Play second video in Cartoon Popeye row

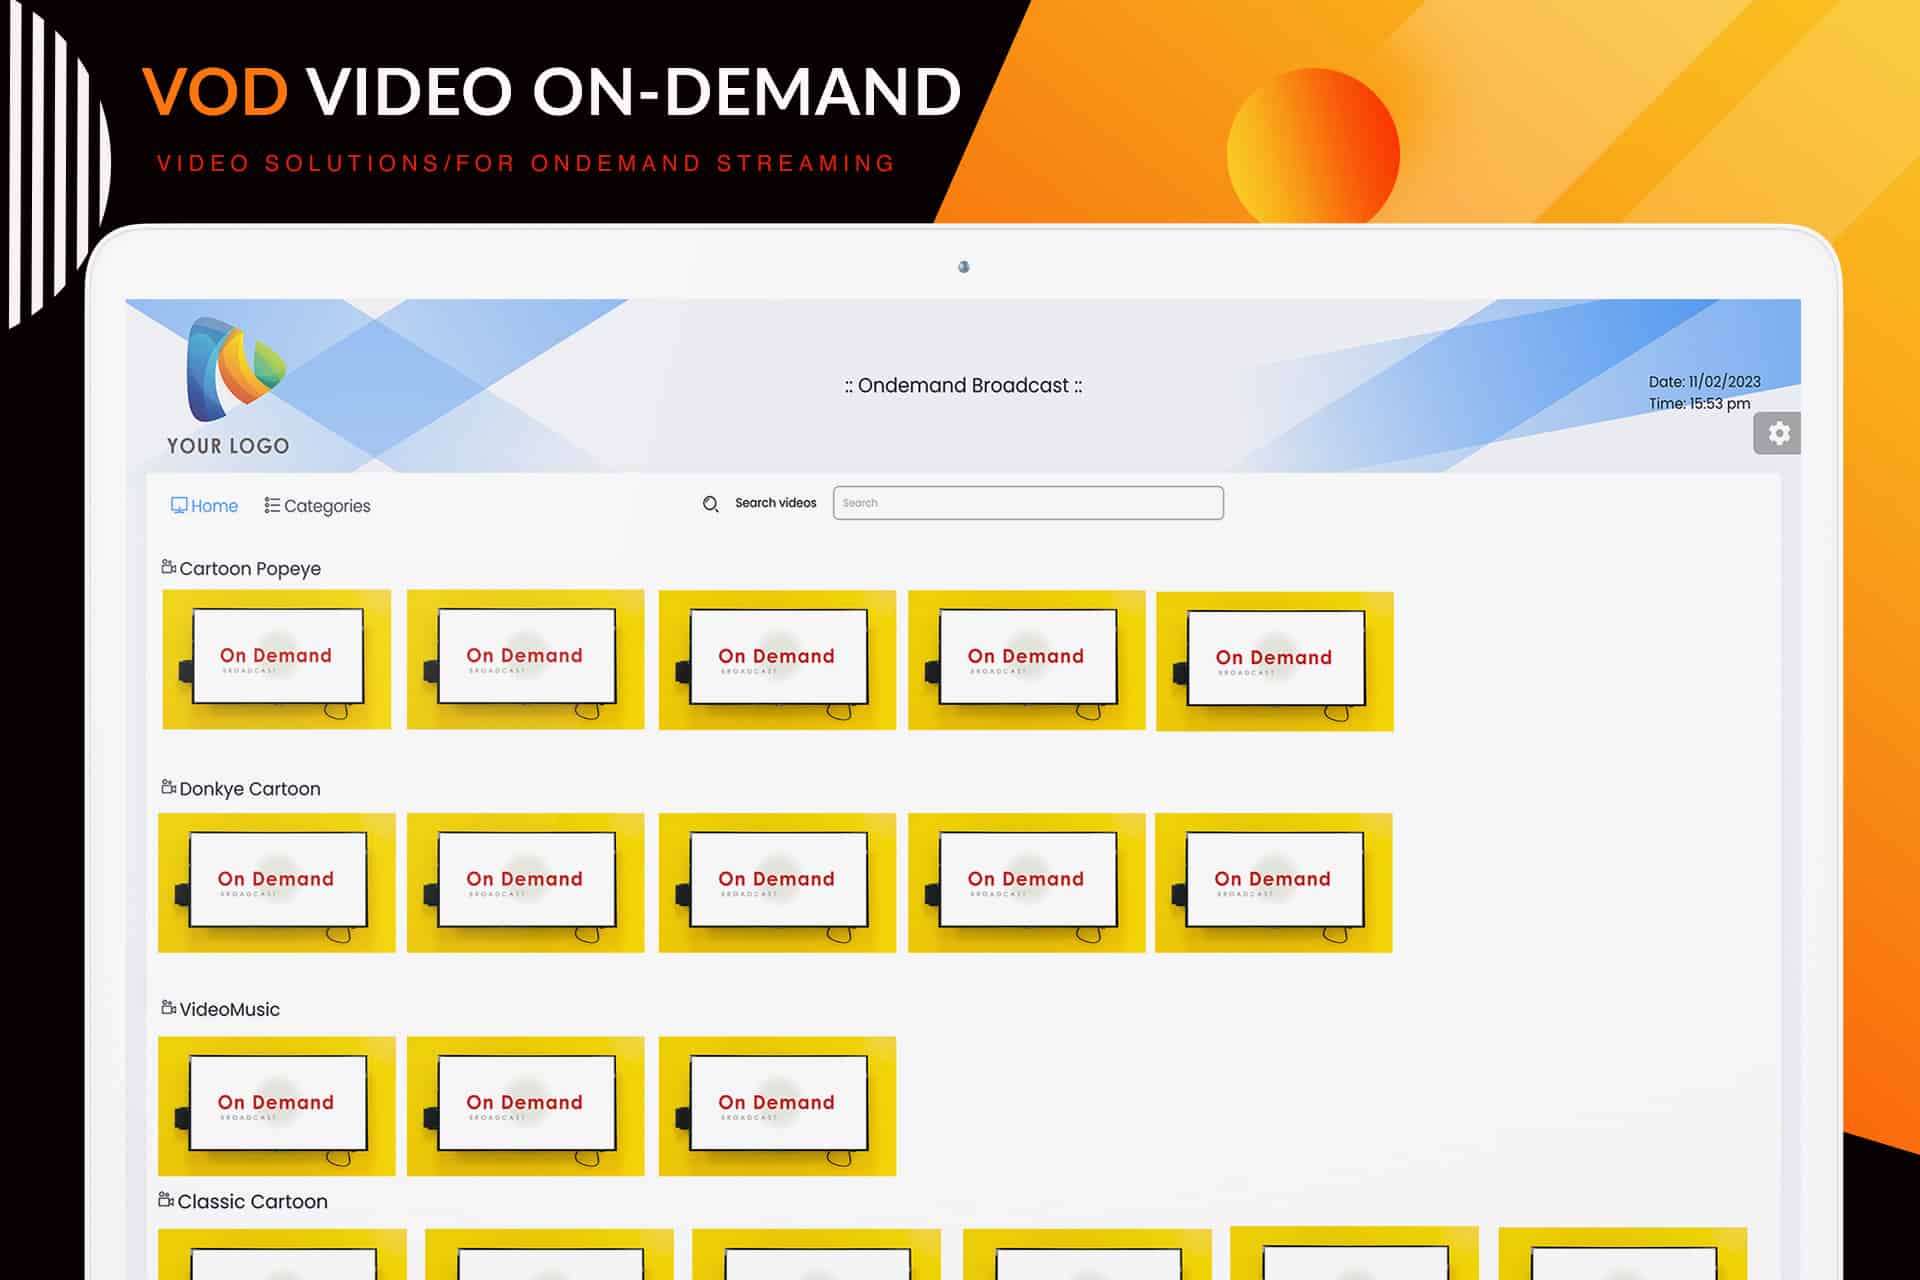coord(525,659)
